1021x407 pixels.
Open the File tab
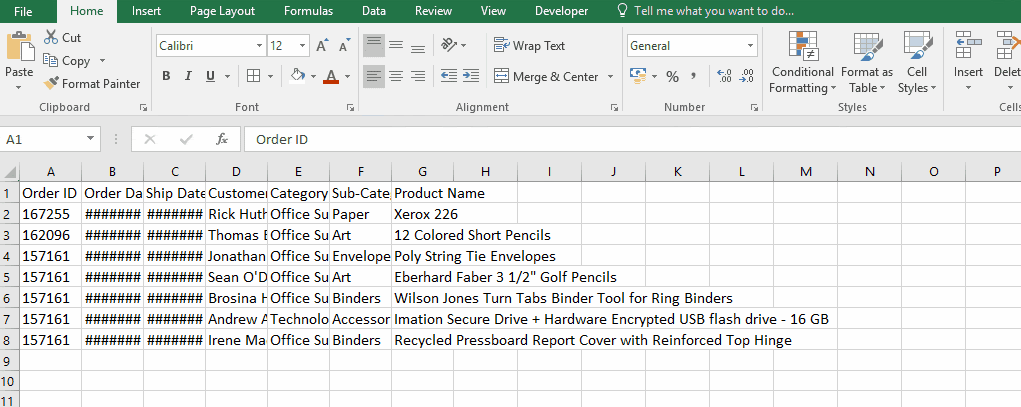[x=23, y=11]
